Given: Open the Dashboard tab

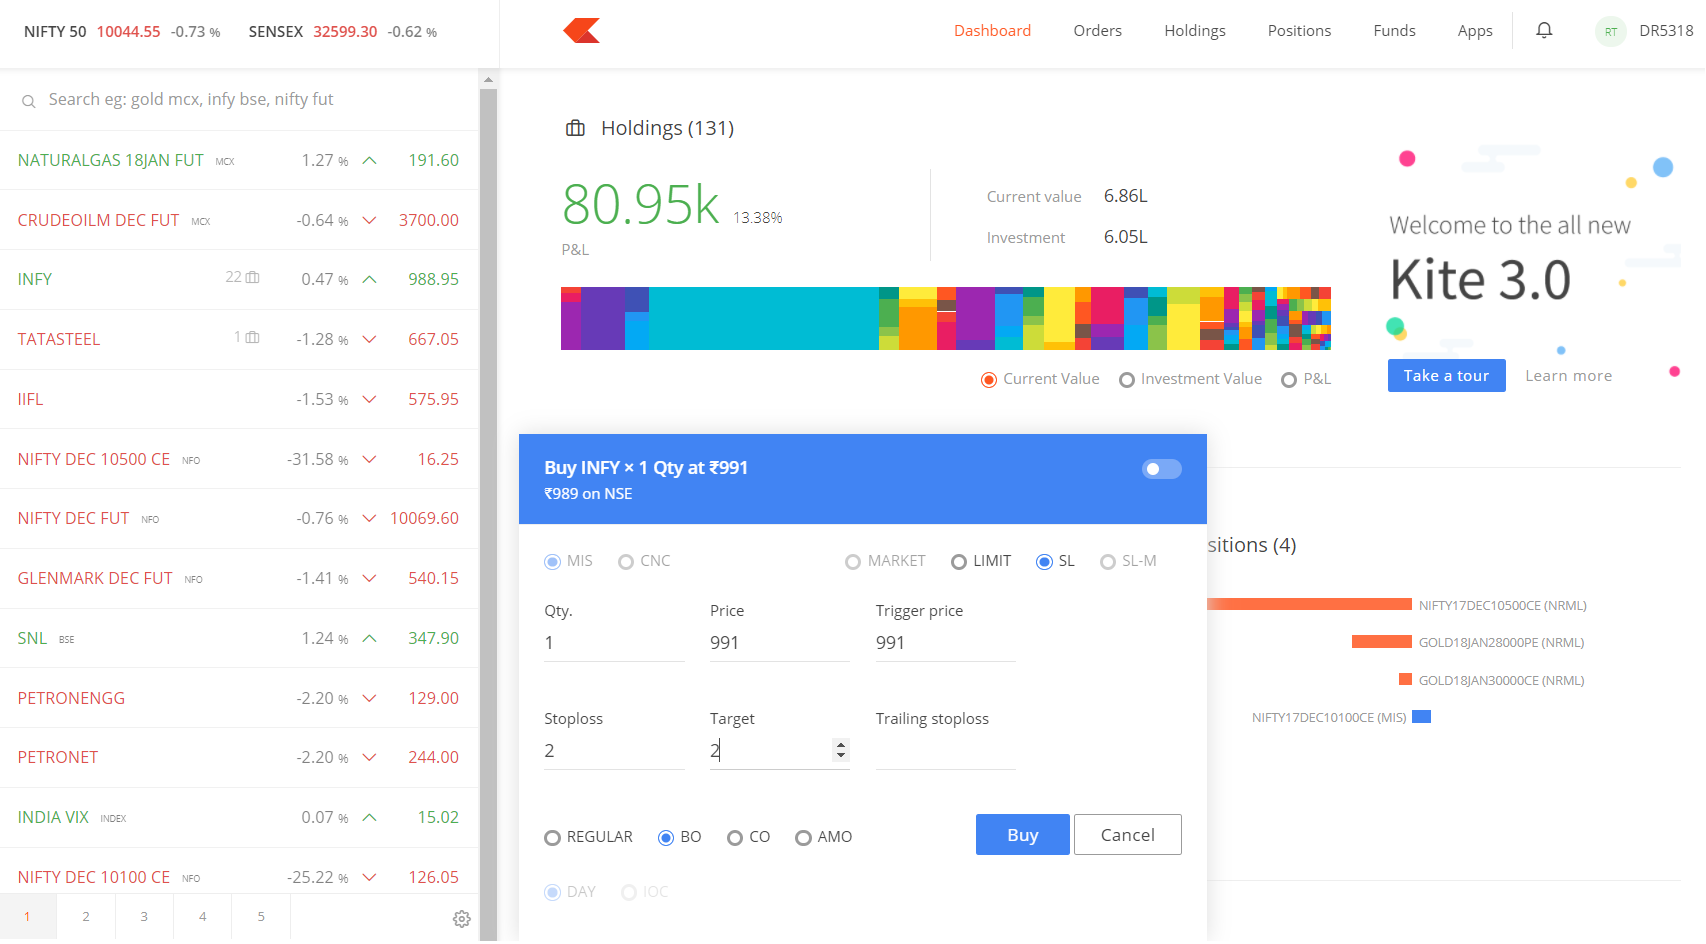Looking at the screenshot, I should pos(992,31).
